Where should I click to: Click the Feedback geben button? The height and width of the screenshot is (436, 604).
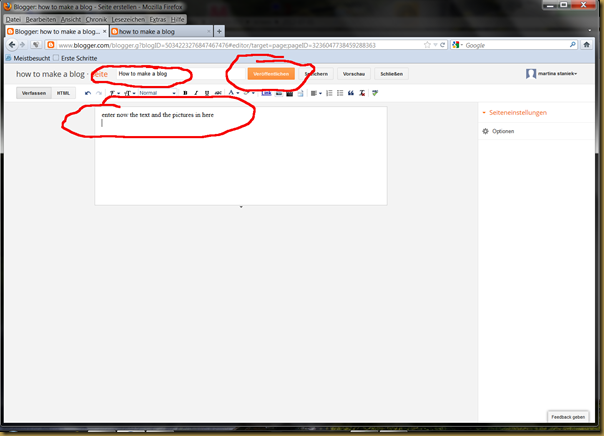pos(568,417)
